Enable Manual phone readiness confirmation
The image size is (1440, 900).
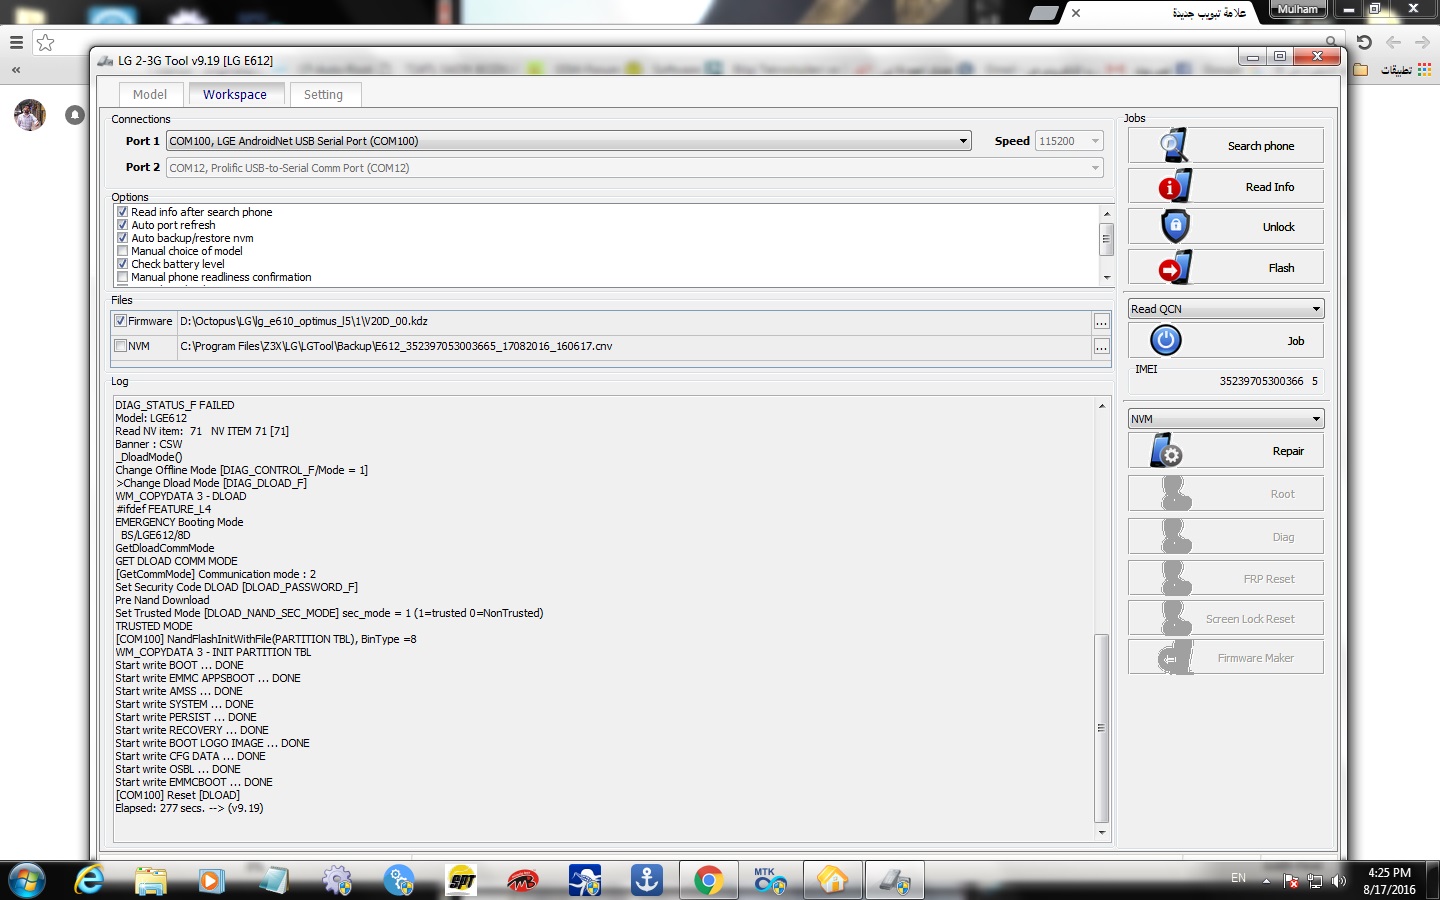click(x=122, y=277)
